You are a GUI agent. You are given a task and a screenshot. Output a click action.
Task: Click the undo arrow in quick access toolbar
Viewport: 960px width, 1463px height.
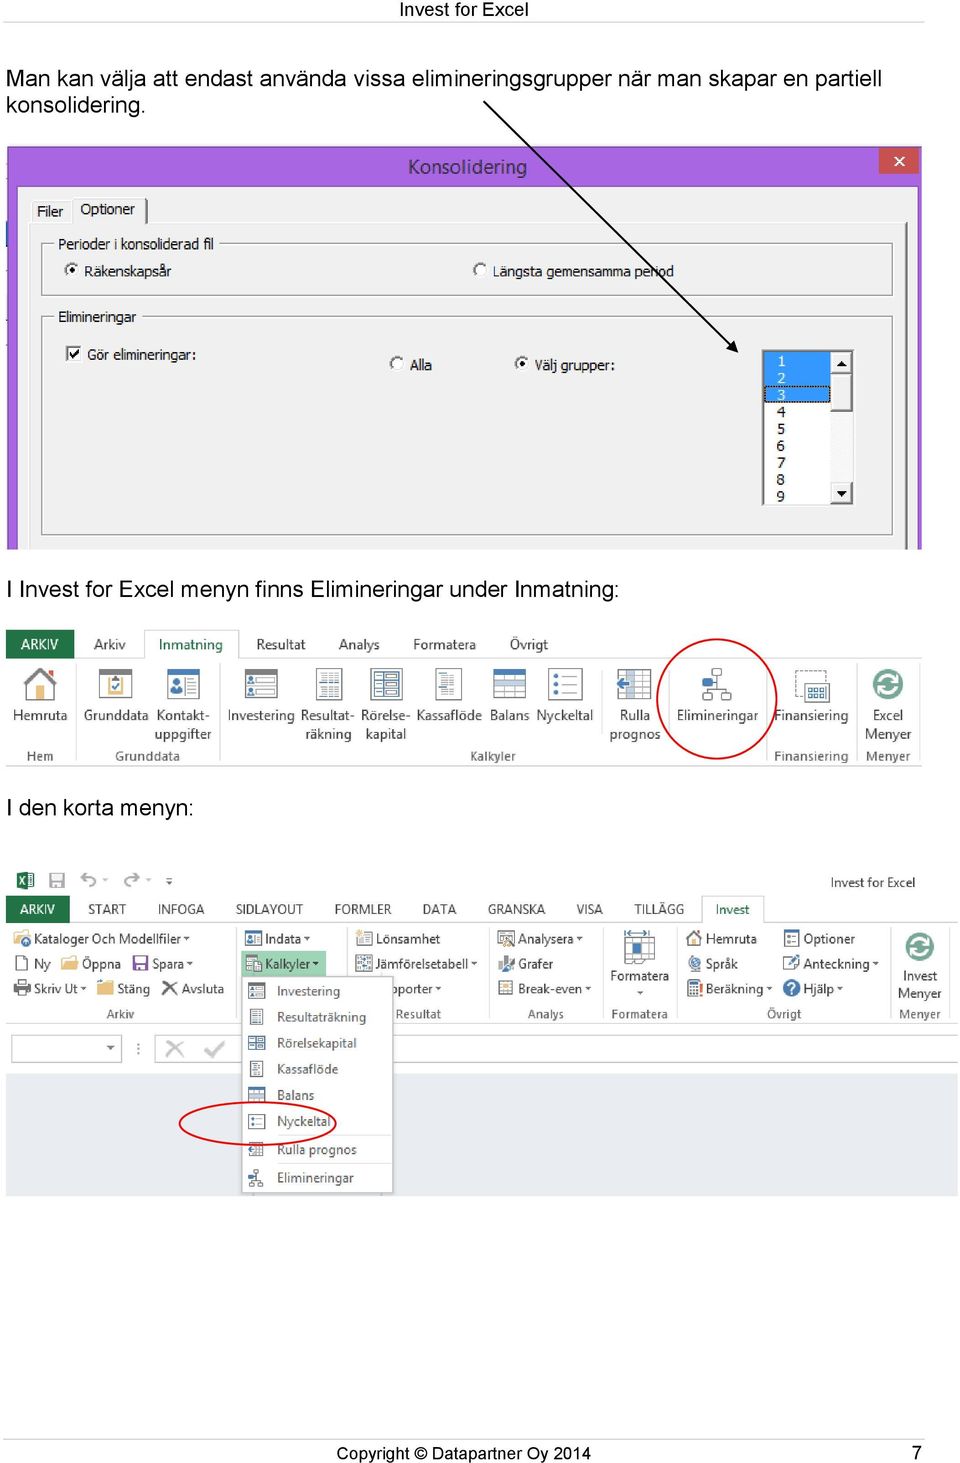point(89,880)
